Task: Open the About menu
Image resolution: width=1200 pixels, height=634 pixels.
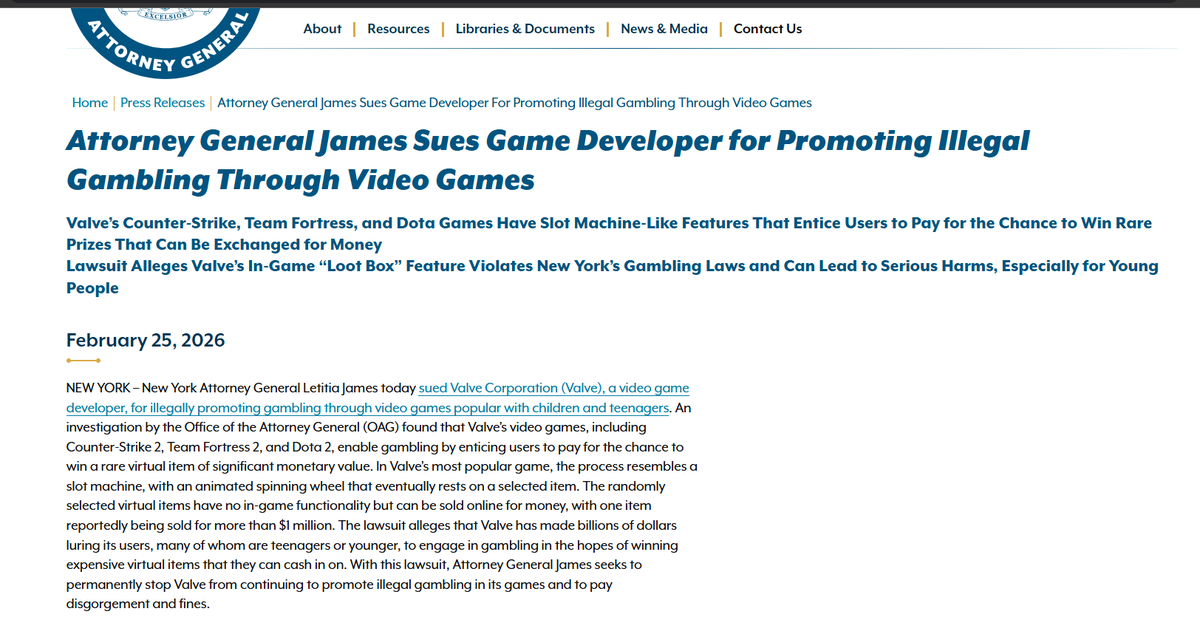Action: pos(322,29)
